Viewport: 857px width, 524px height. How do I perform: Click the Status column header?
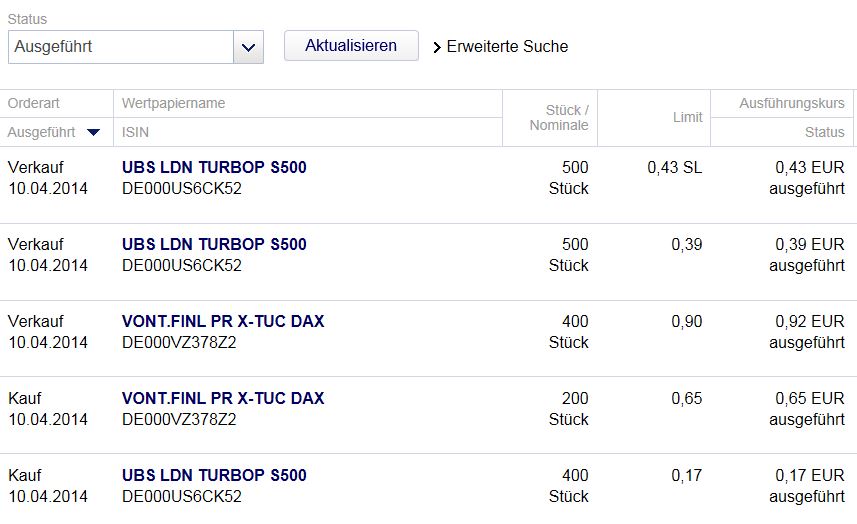click(824, 132)
